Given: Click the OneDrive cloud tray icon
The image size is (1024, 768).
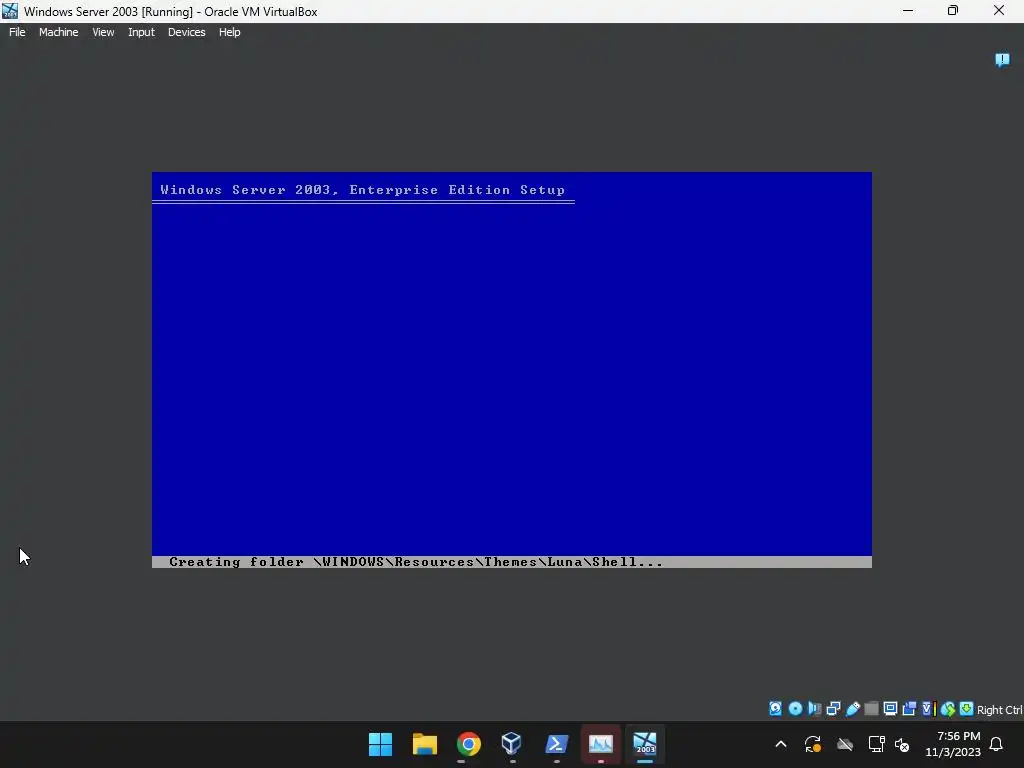Looking at the screenshot, I should [845, 744].
